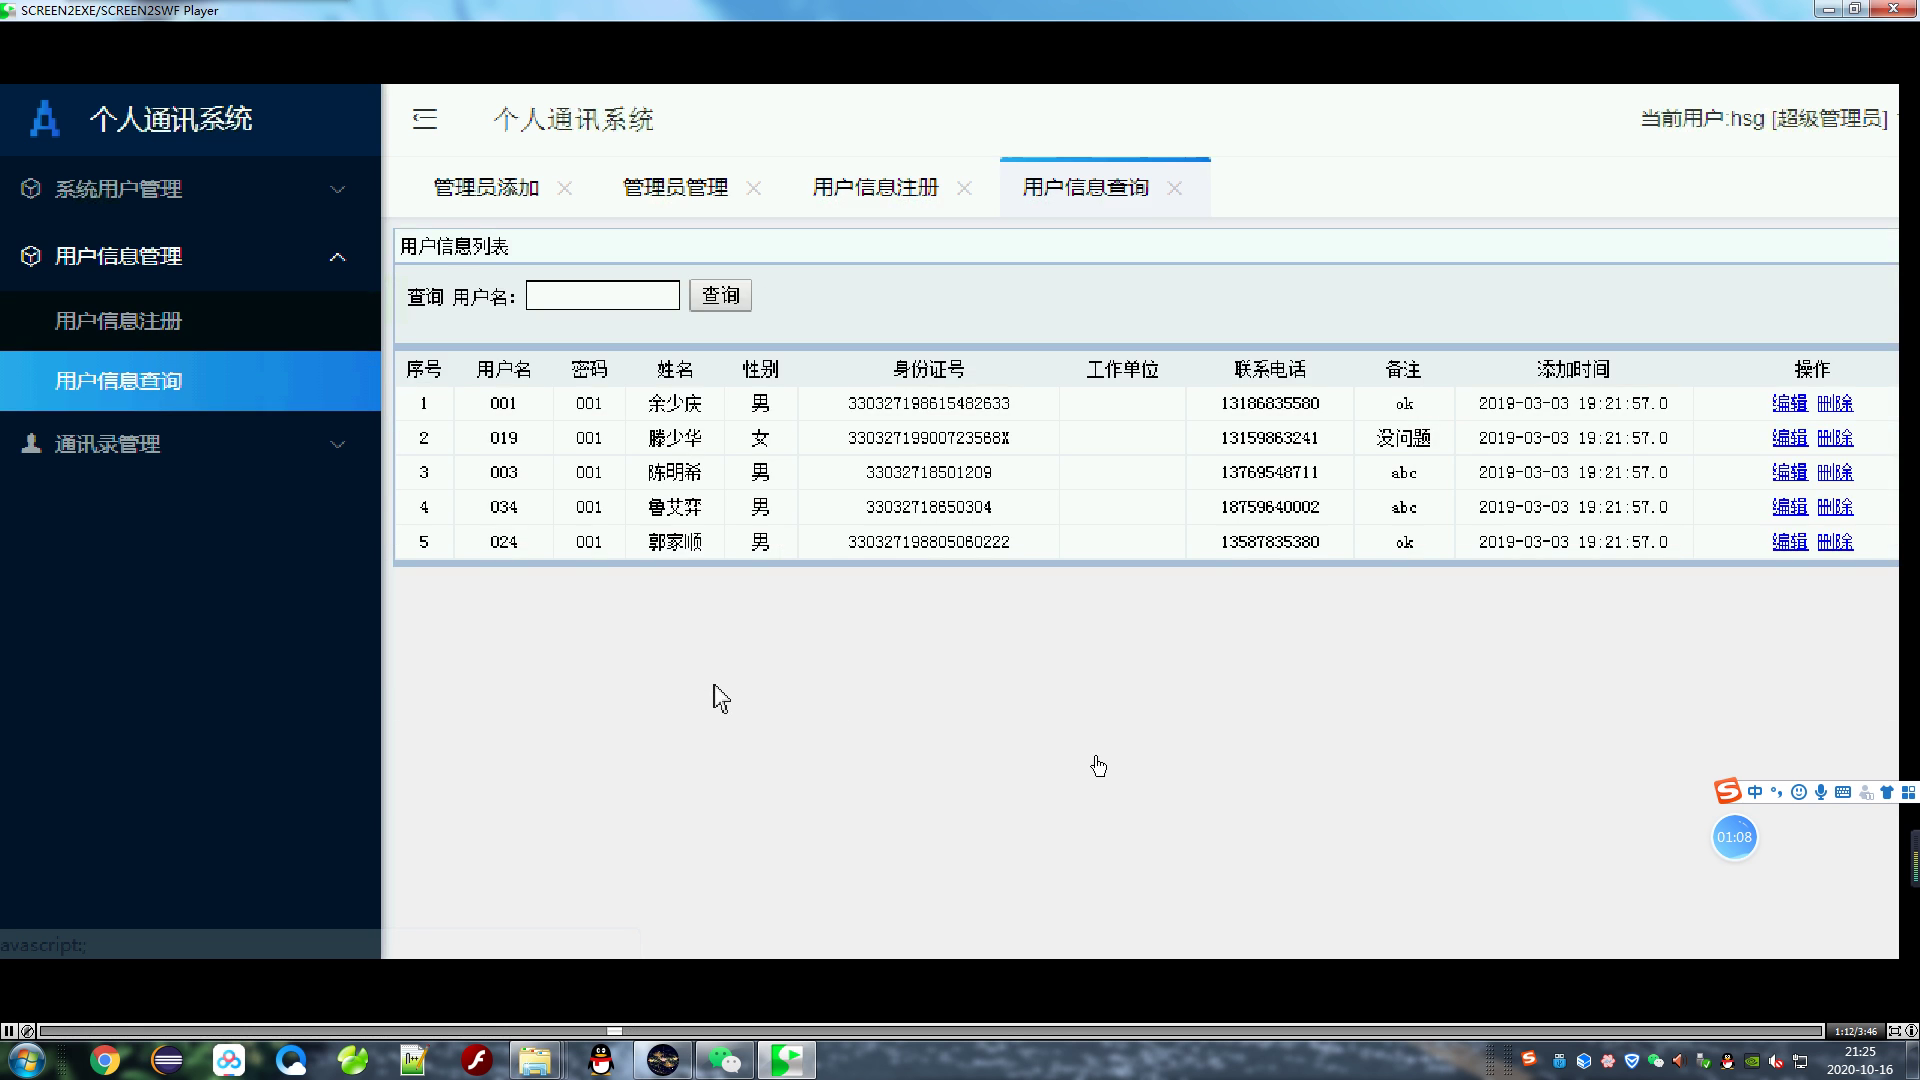Delete the row for 郭家顺

(1835, 542)
